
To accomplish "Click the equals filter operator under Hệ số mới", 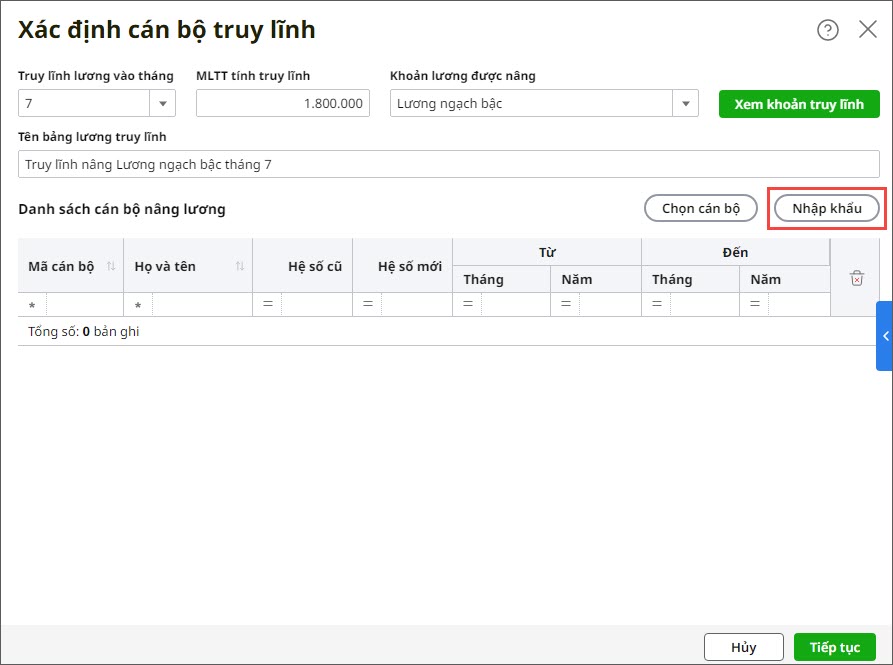I will [x=367, y=304].
